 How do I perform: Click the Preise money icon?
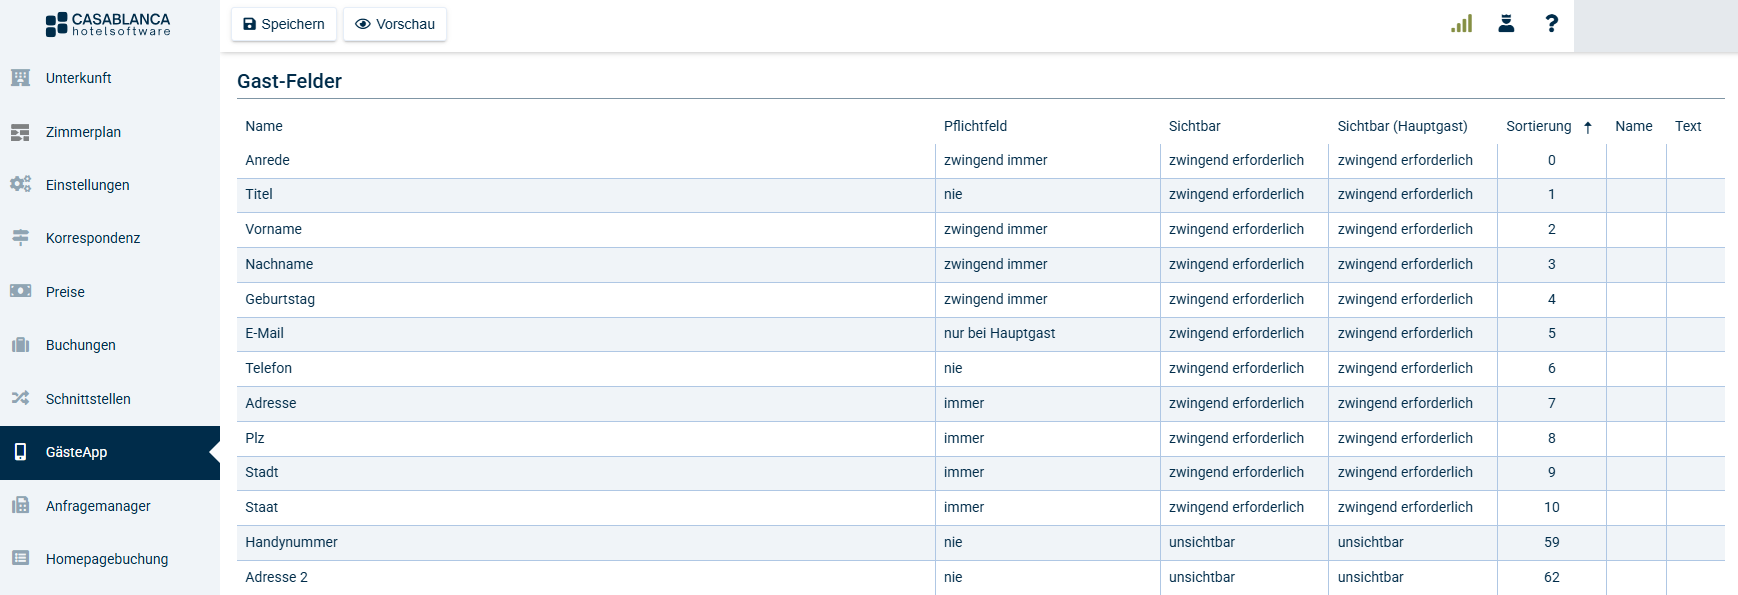(x=20, y=291)
